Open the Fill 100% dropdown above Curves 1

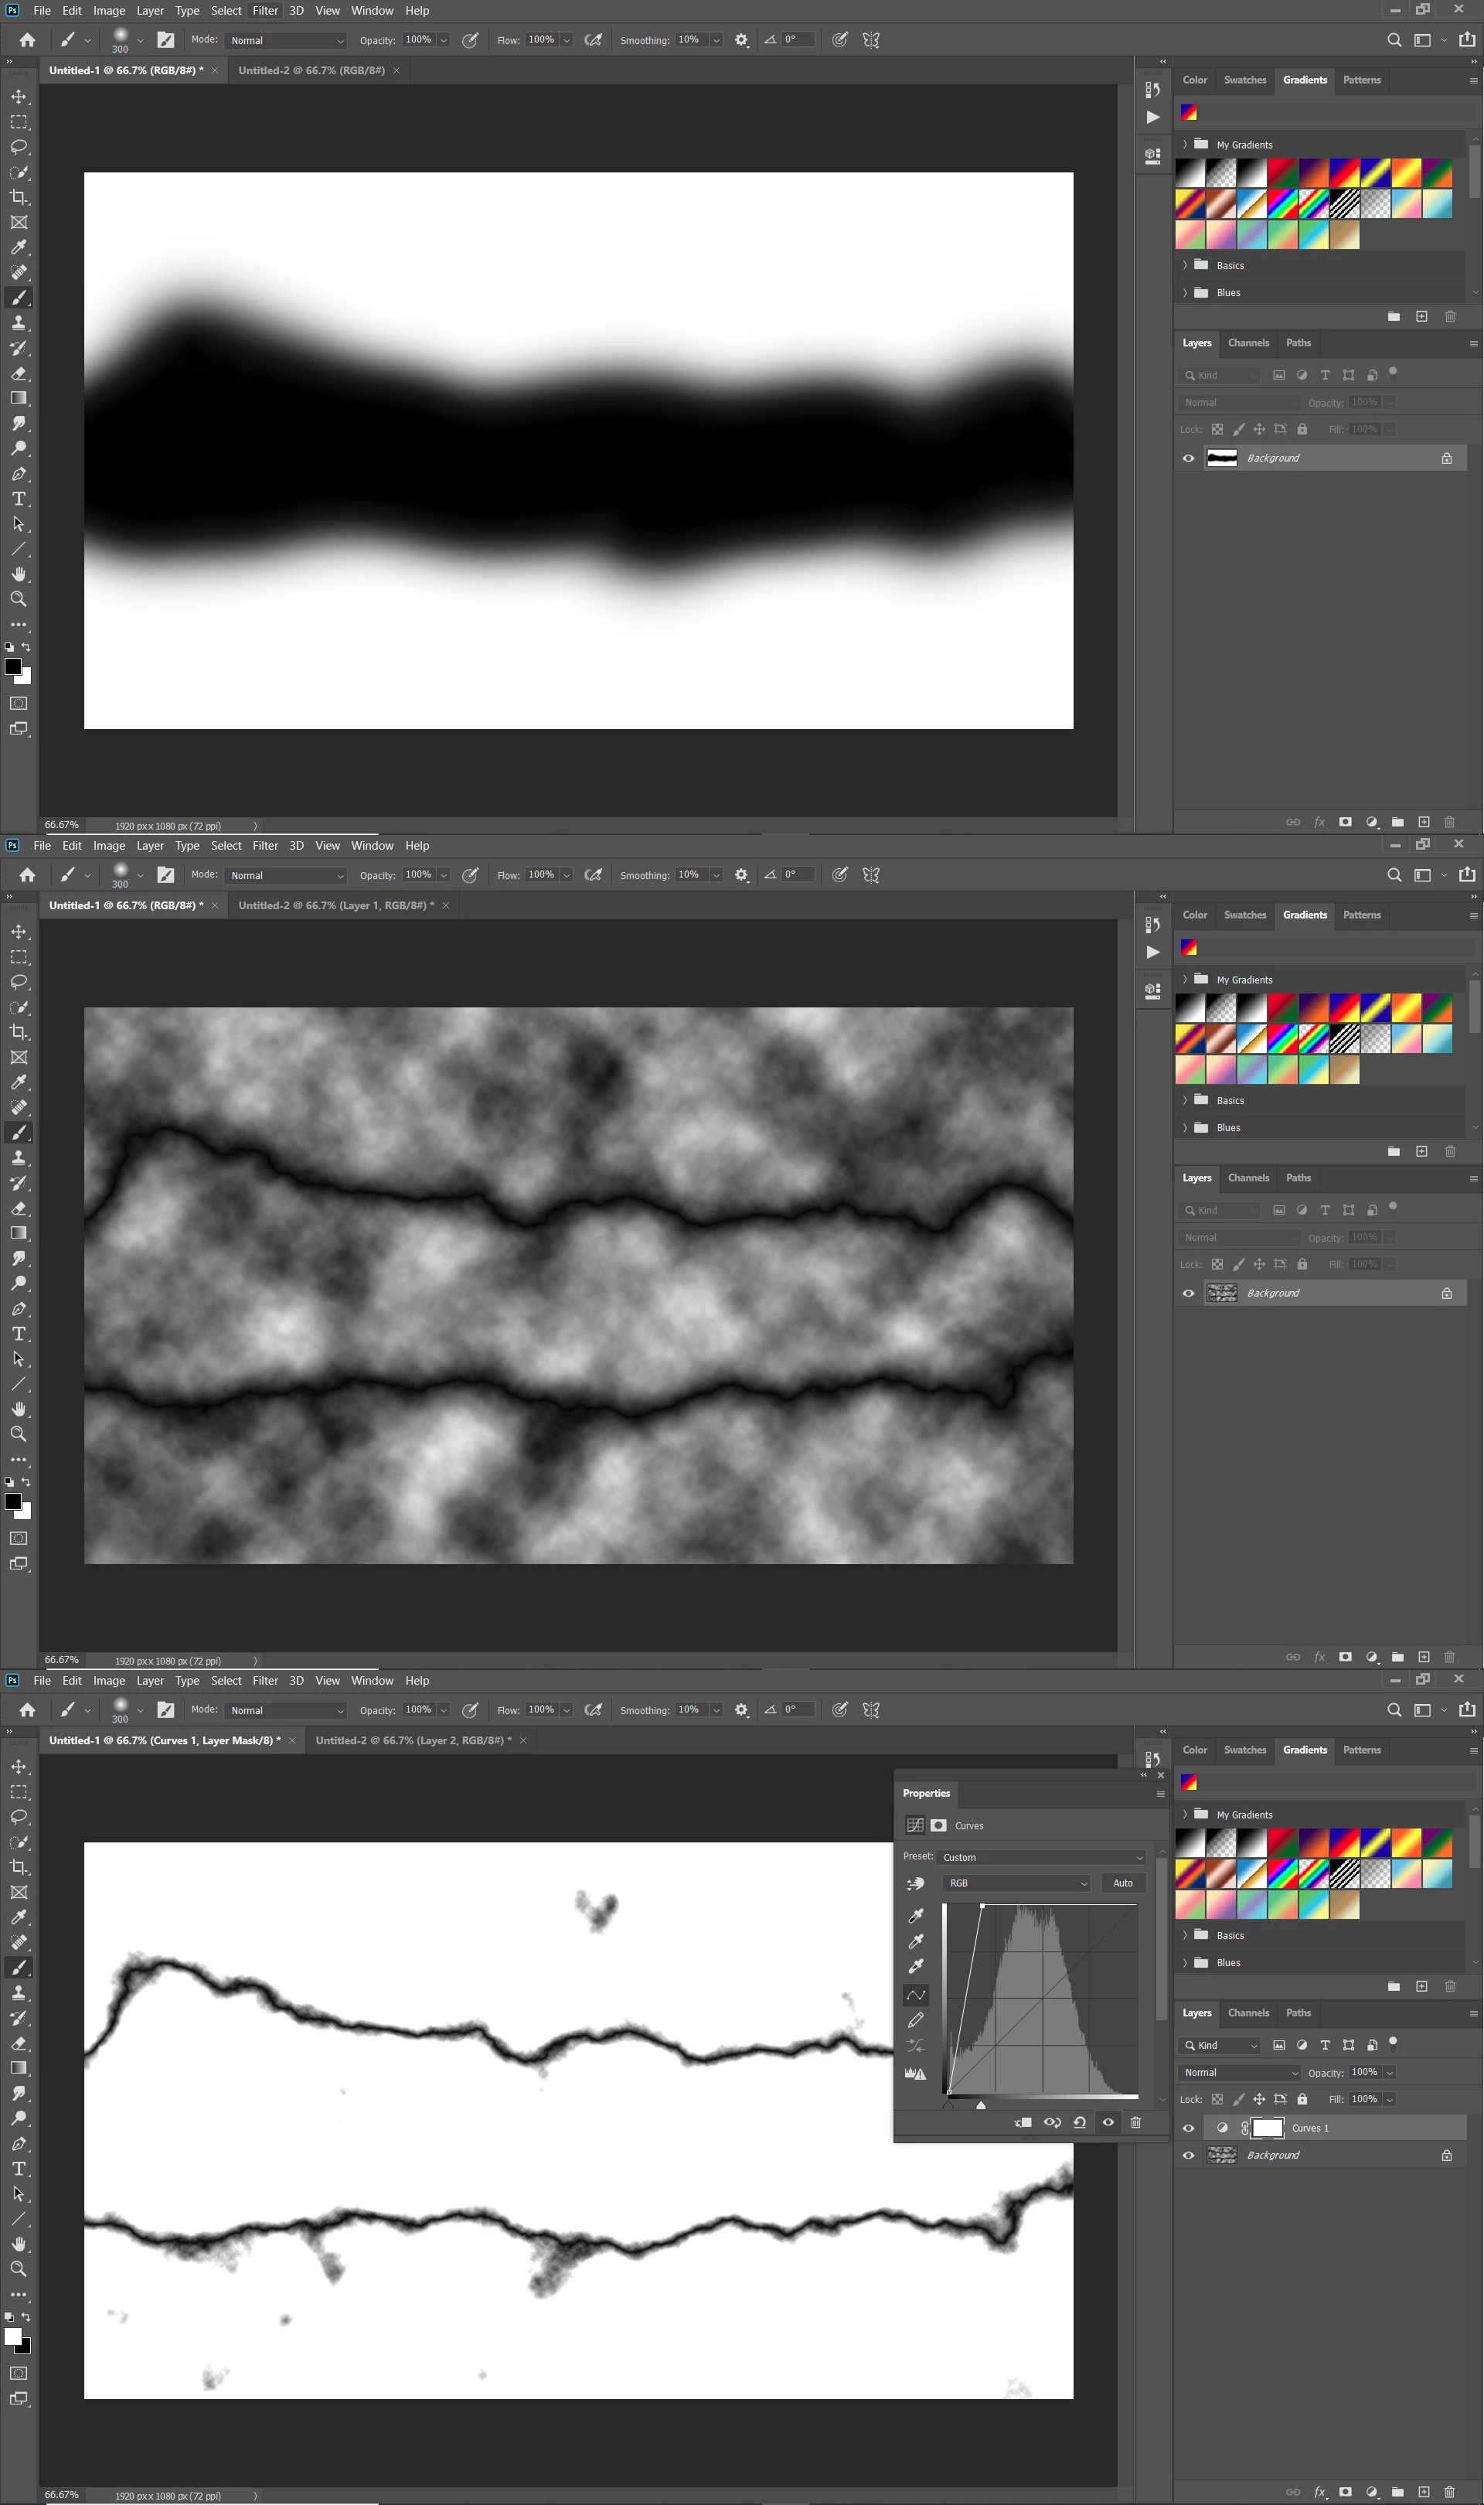tap(1390, 2100)
